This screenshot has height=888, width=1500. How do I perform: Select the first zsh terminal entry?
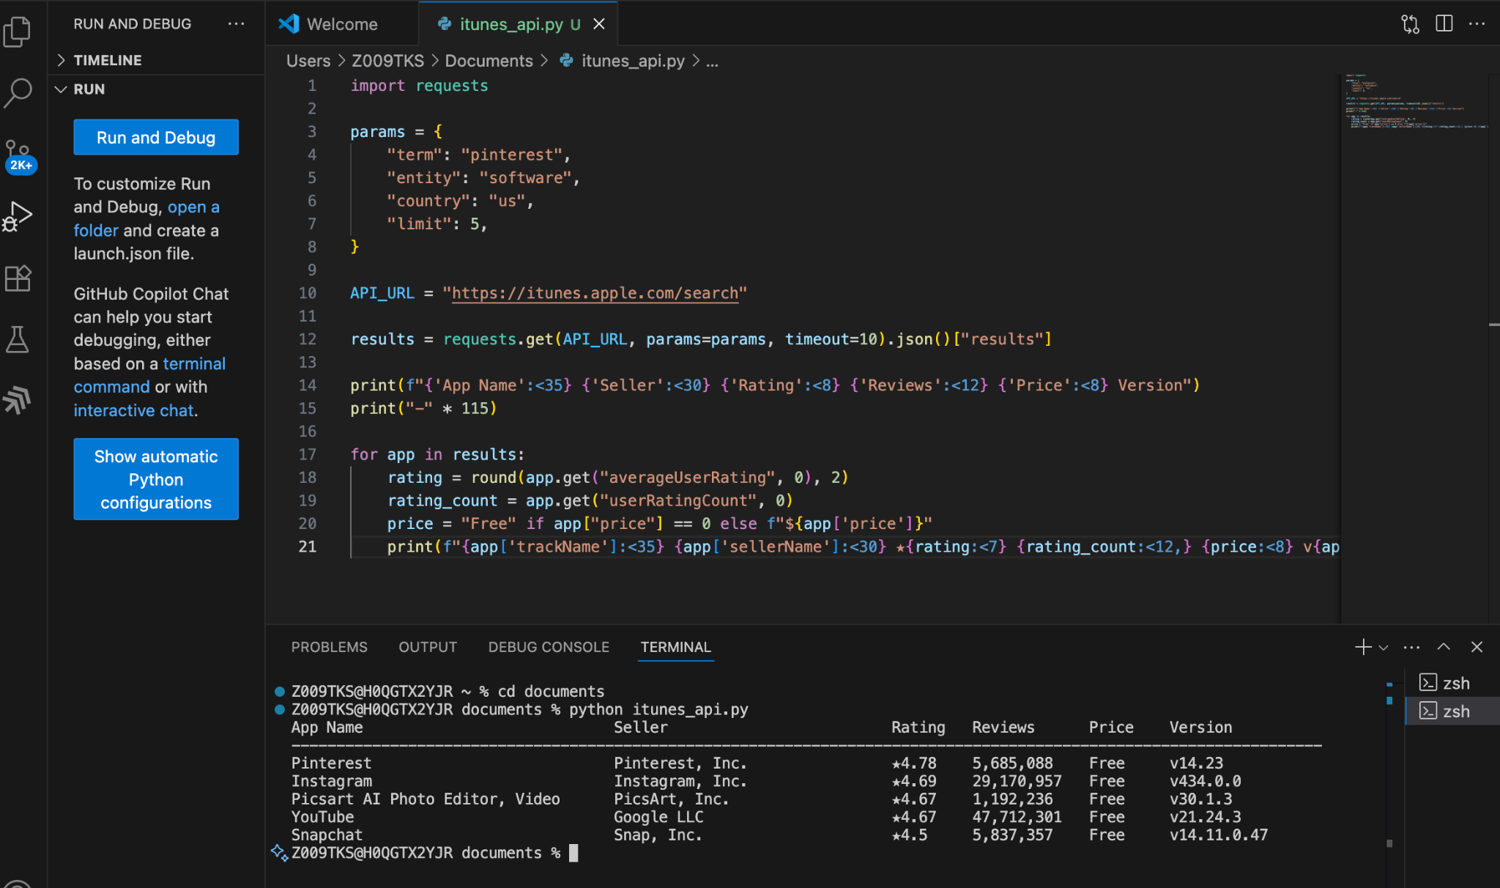coord(1452,683)
